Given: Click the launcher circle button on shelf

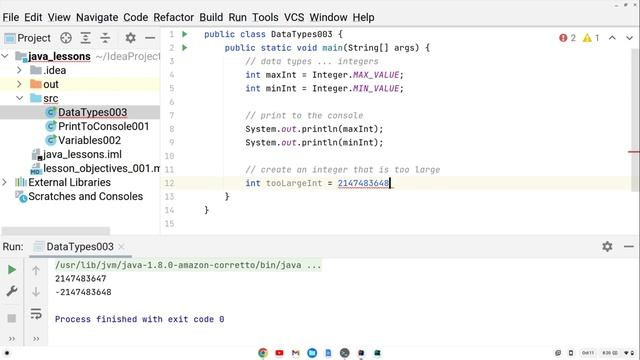Looking at the screenshot, I should point(7,353).
